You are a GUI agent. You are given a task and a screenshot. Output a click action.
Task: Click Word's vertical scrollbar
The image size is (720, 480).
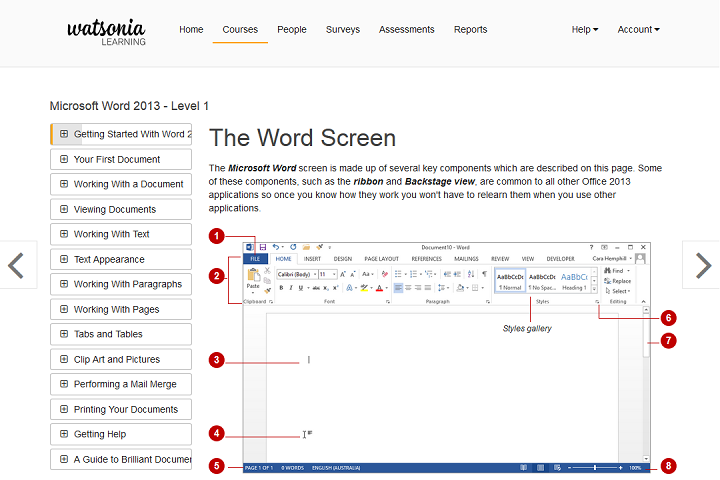click(646, 383)
